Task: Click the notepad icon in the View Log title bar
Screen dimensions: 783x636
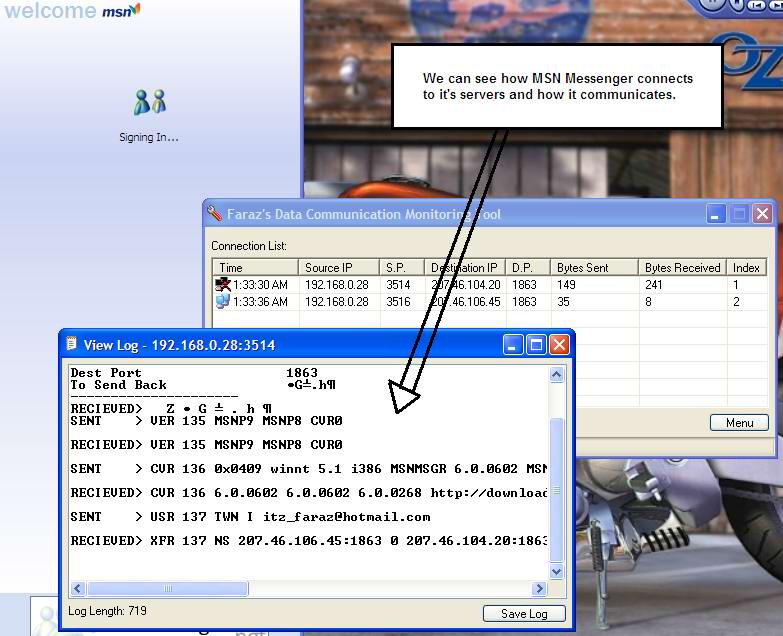Action: click(71, 344)
